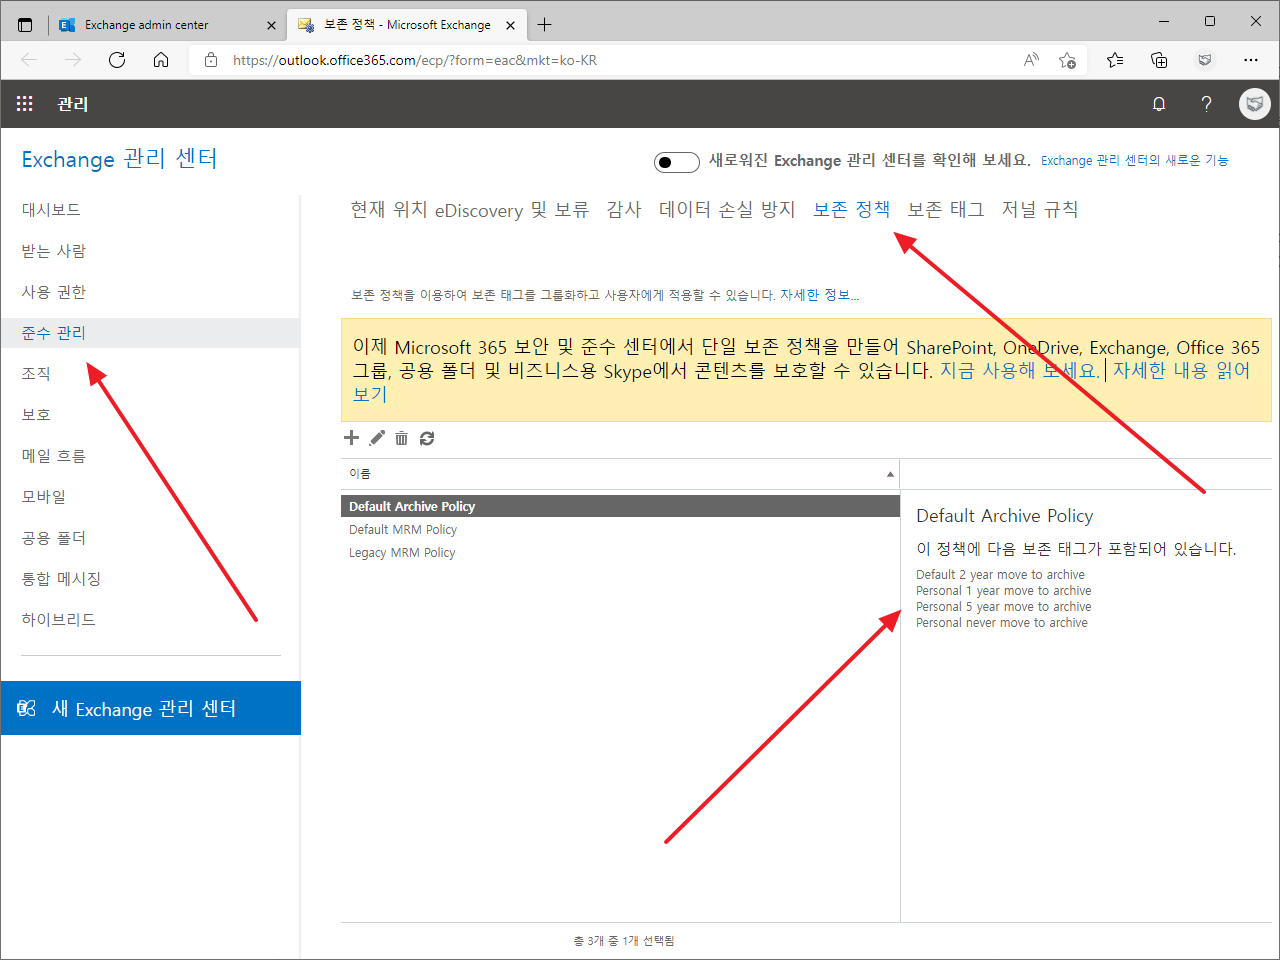Open the app launcher waffle icon
1280x960 pixels.
tap(25, 104)
